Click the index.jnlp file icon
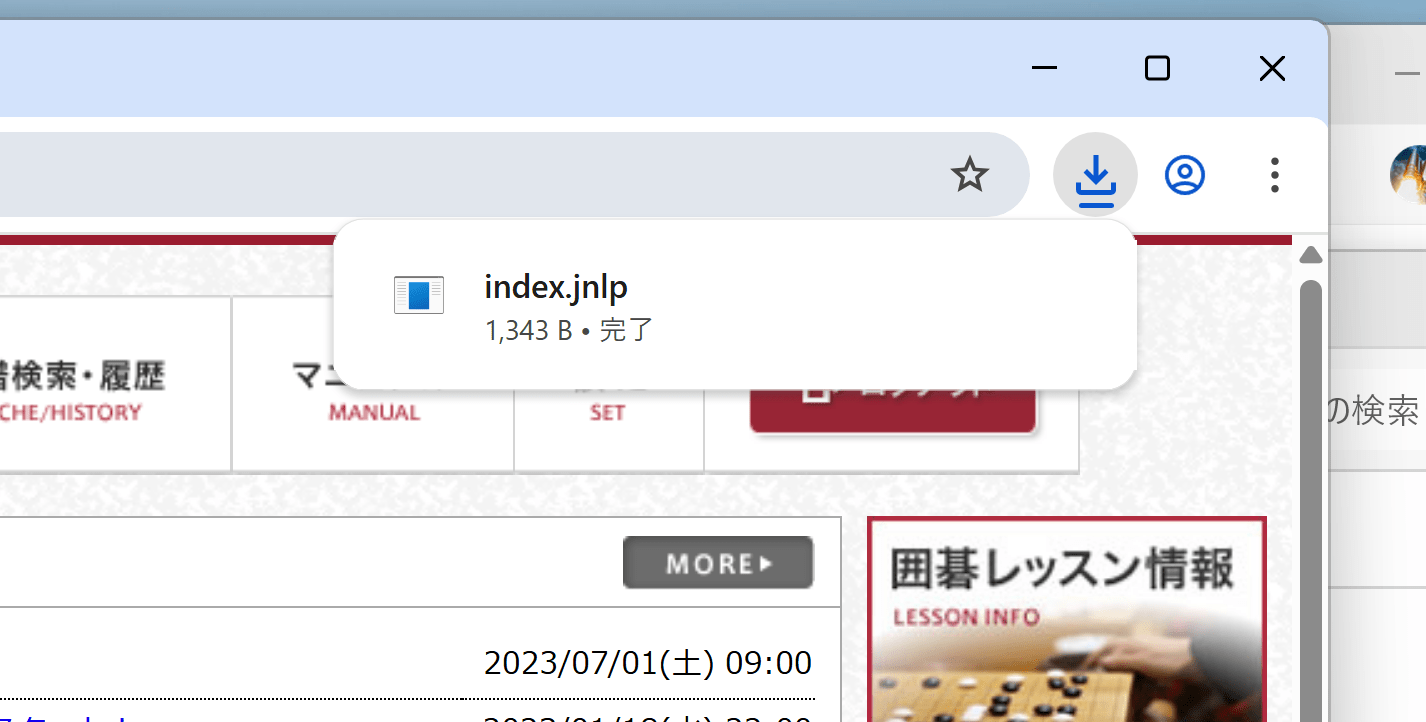Viewport: 1426px width, 722px height. [418, 294]
